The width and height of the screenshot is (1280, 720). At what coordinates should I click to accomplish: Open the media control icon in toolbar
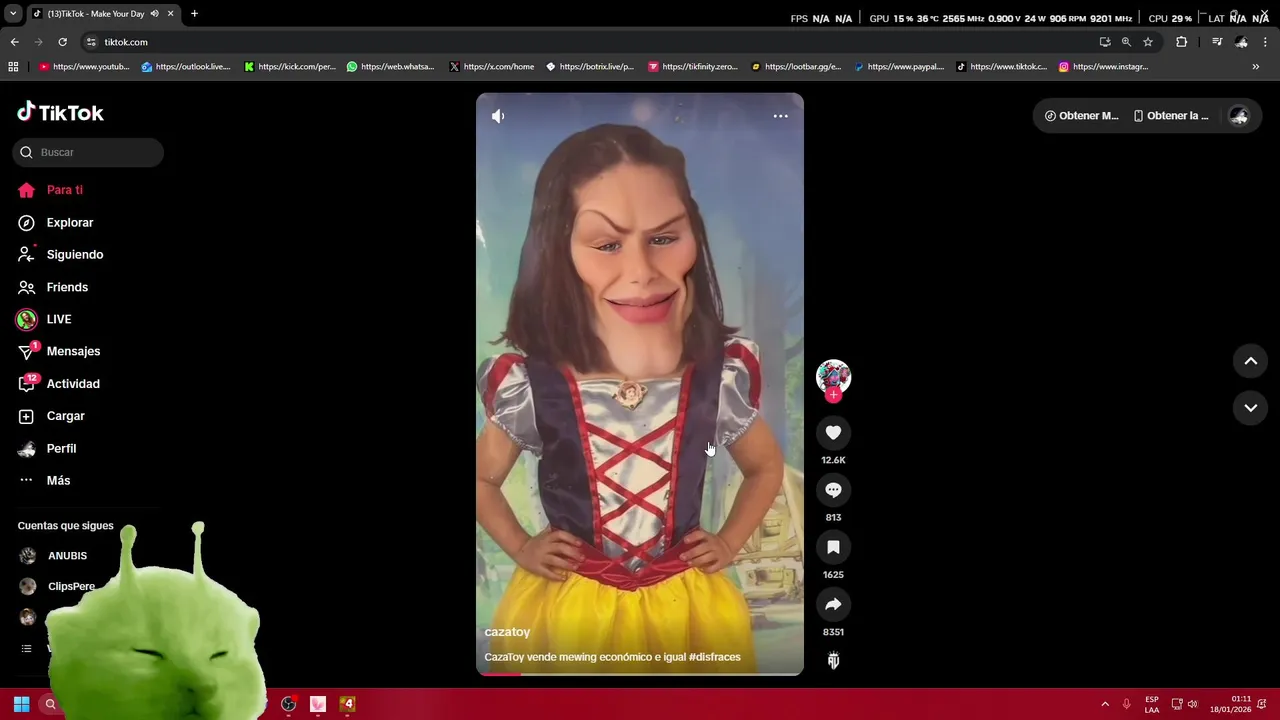pos(1217,42)
